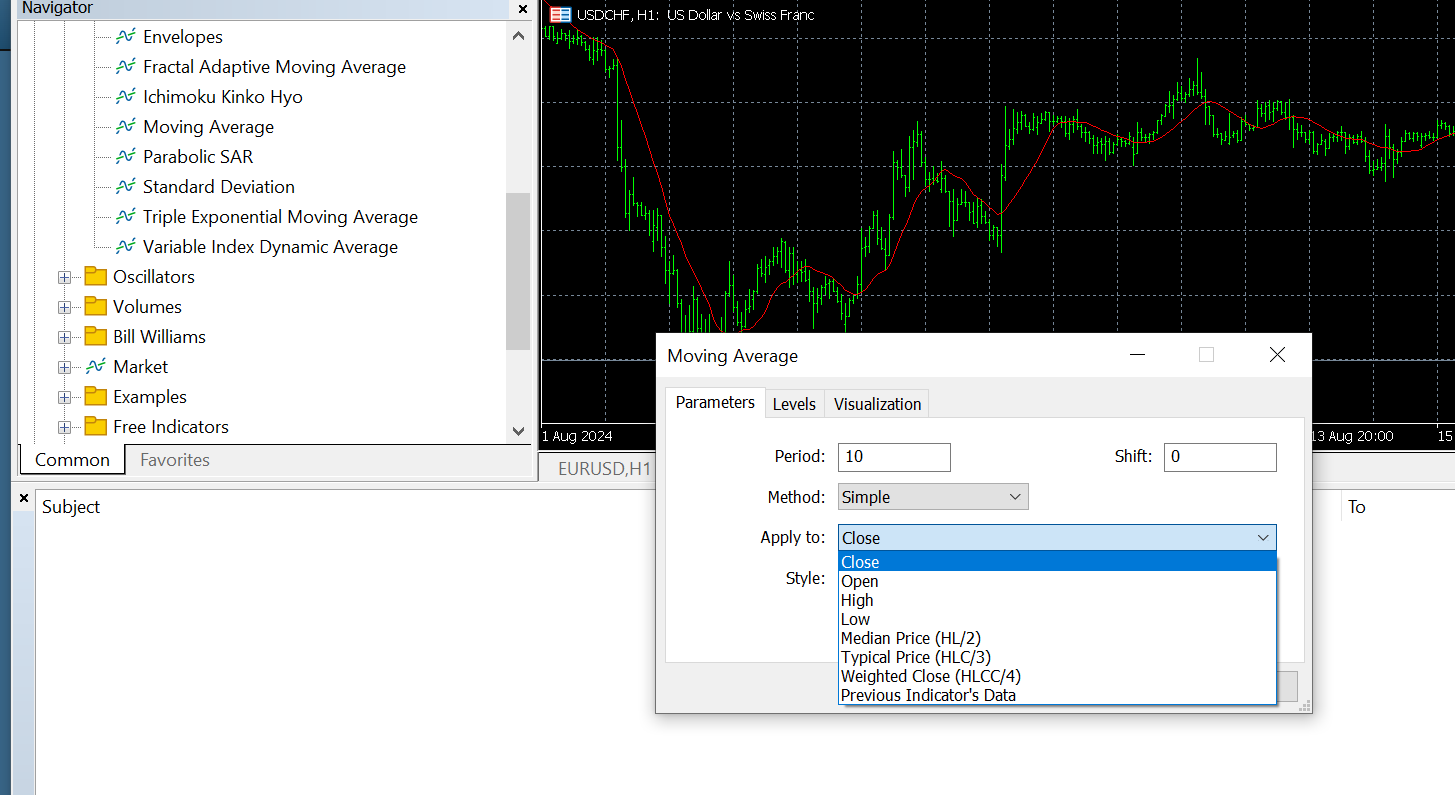This screenshot has width=1455, height=795.
Task: Expand the Market tree node
Action: click(x=65, y=368)
